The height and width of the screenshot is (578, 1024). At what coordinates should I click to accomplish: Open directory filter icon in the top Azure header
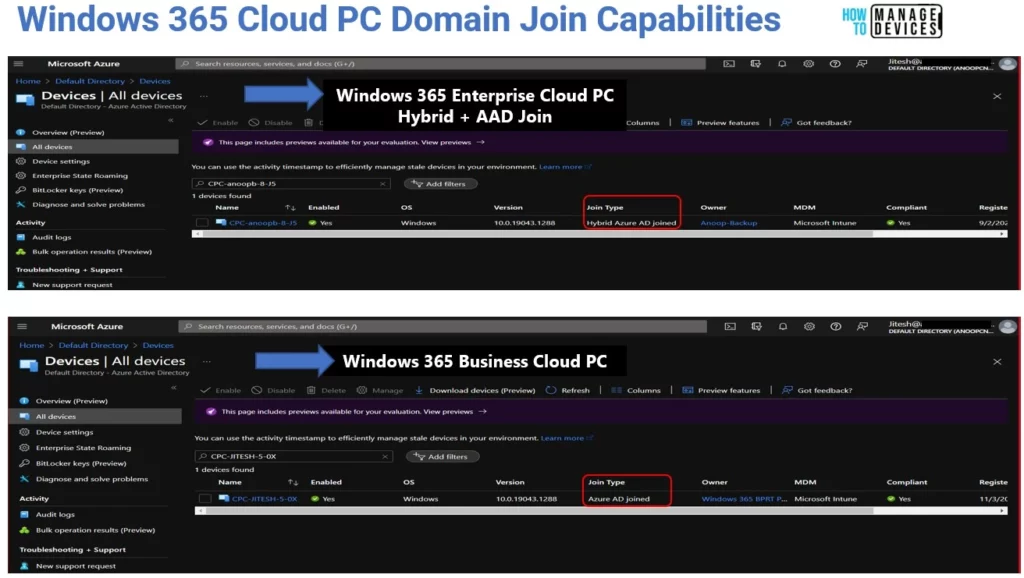coord(756,64)
